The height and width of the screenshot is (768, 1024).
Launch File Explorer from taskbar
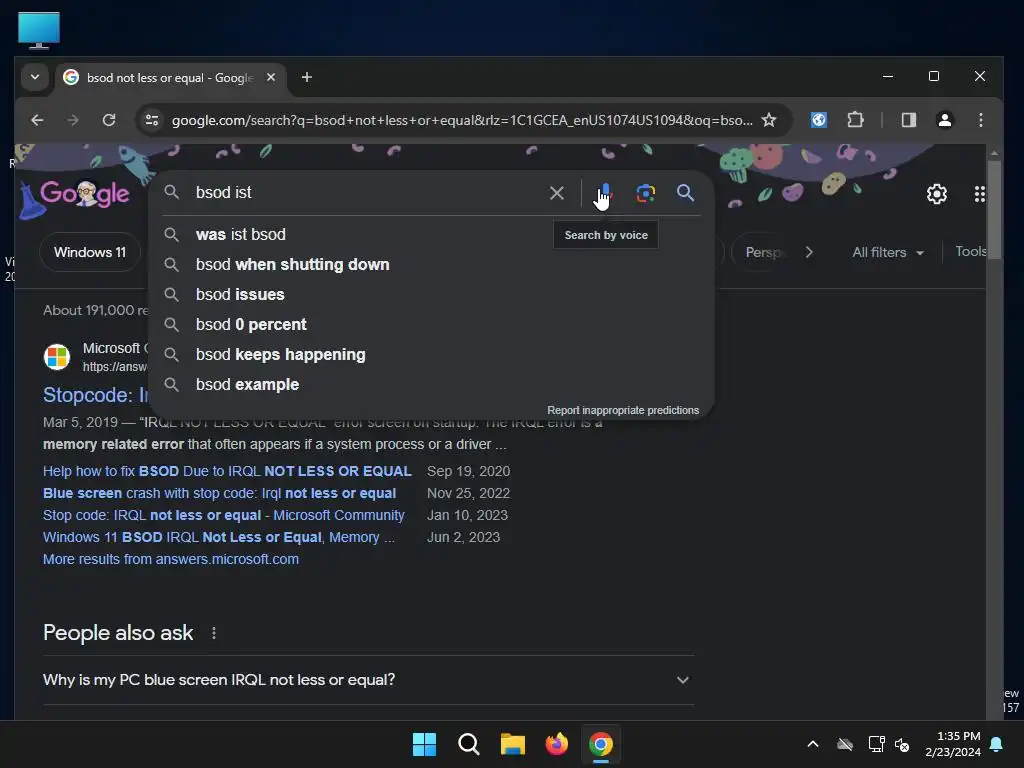(513, 744)
